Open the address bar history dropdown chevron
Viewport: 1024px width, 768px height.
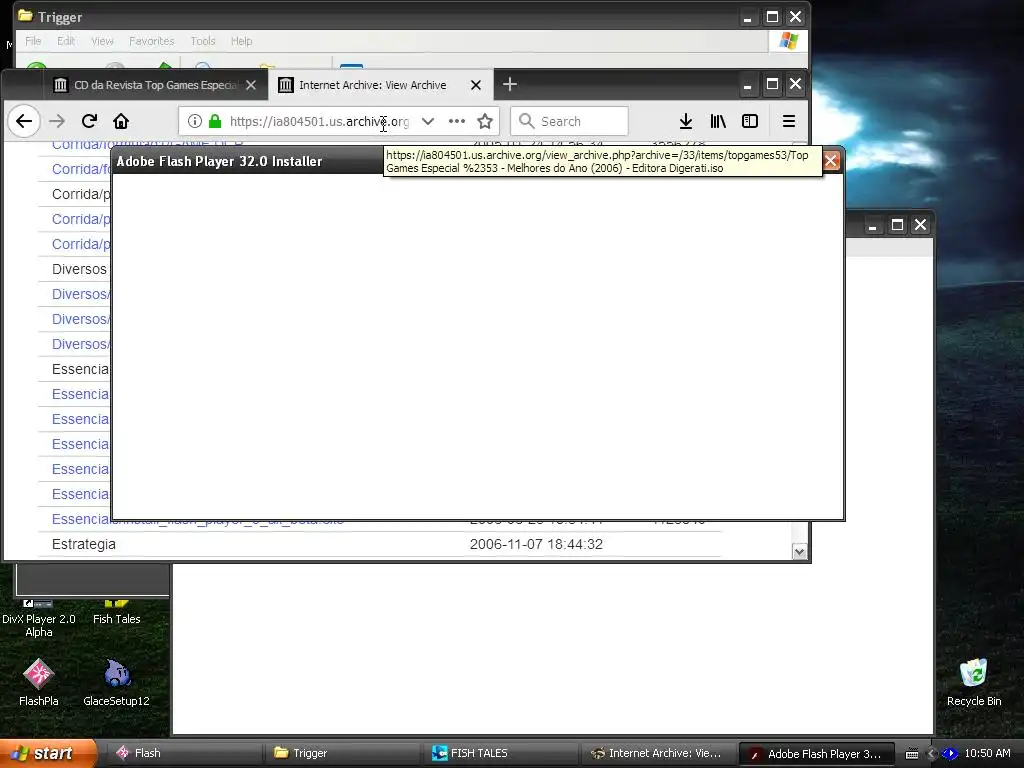point(428,121)
